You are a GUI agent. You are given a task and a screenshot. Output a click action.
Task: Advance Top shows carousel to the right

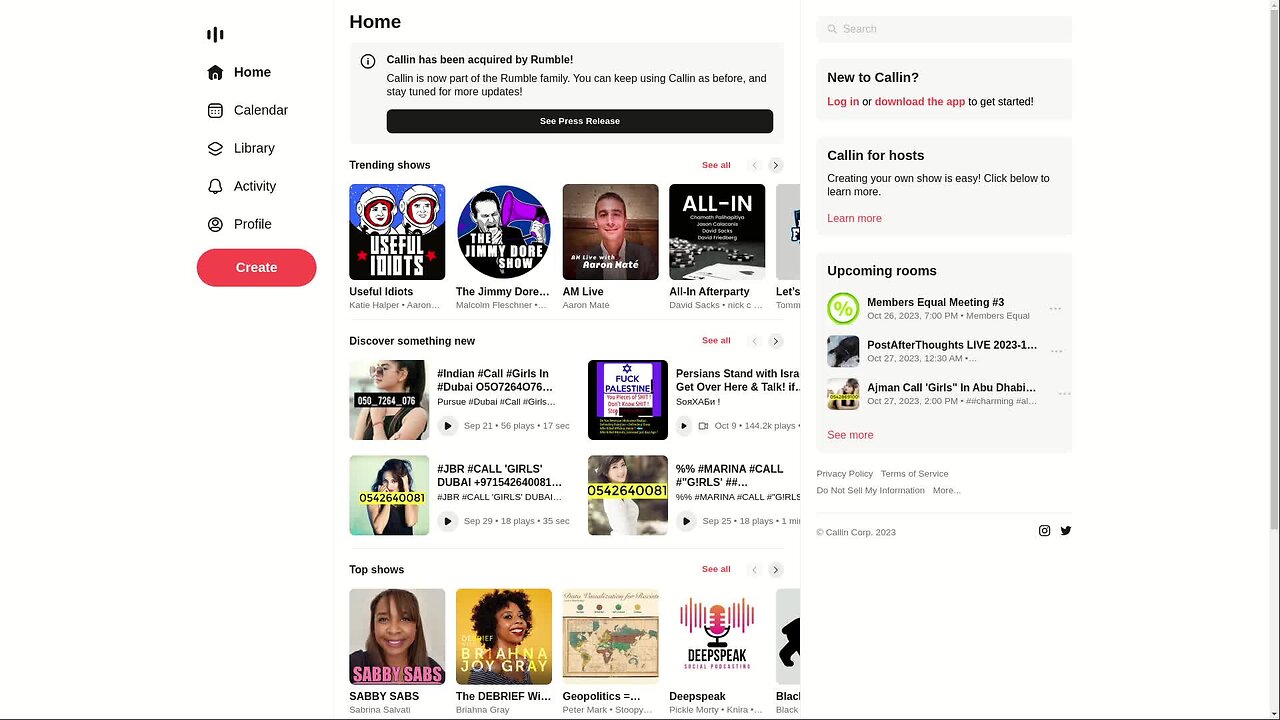pyautogui.click(x=775, y=570)
